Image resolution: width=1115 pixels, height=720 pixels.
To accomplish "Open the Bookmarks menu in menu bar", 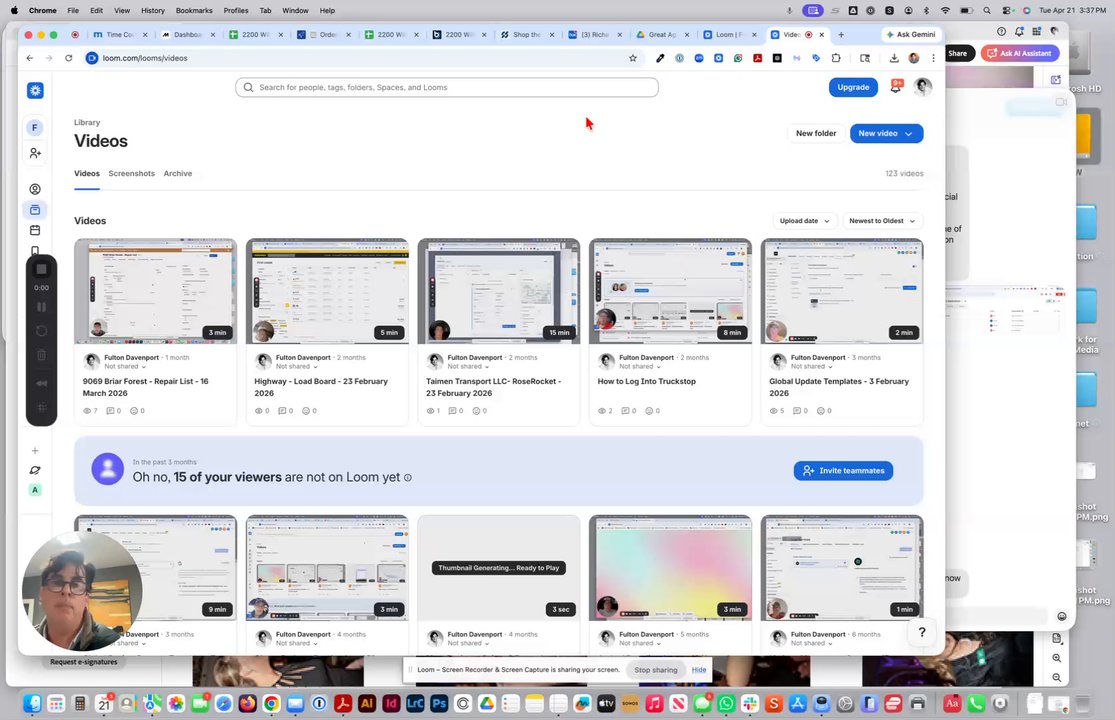I will click(x=194, y=11).
